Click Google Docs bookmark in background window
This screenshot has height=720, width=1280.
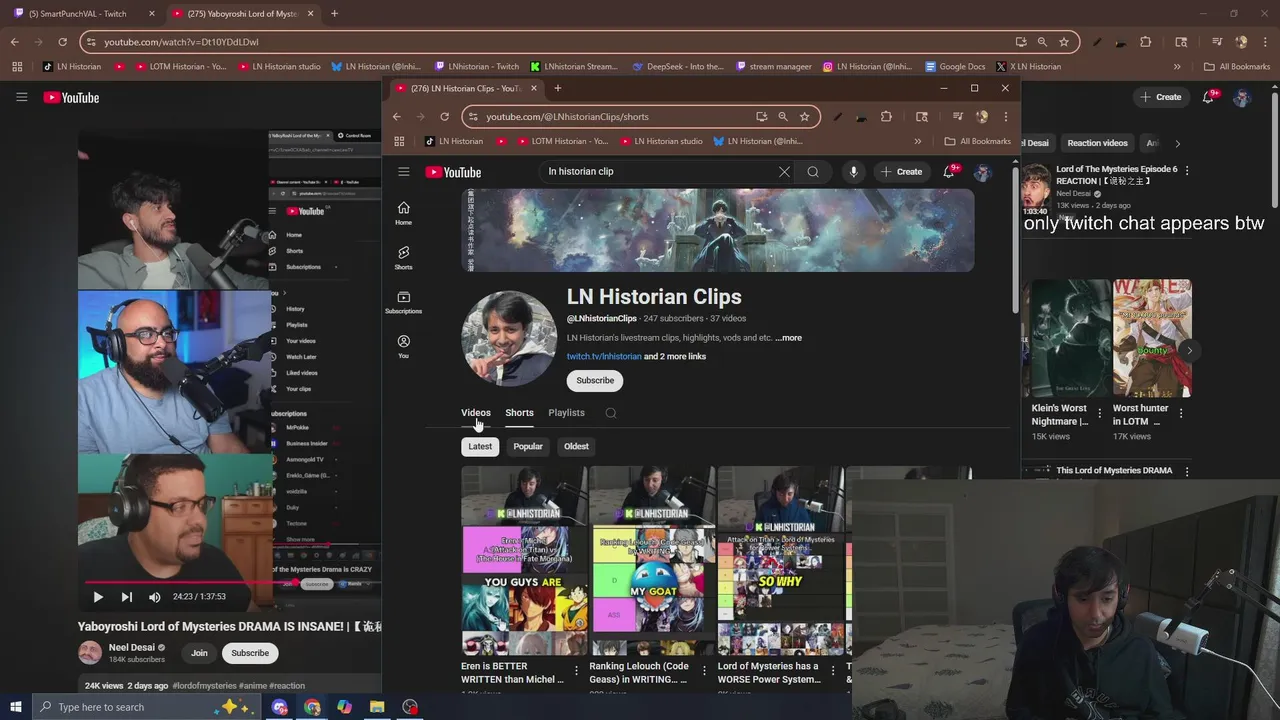pyautogui.click(x=955, y=67)
